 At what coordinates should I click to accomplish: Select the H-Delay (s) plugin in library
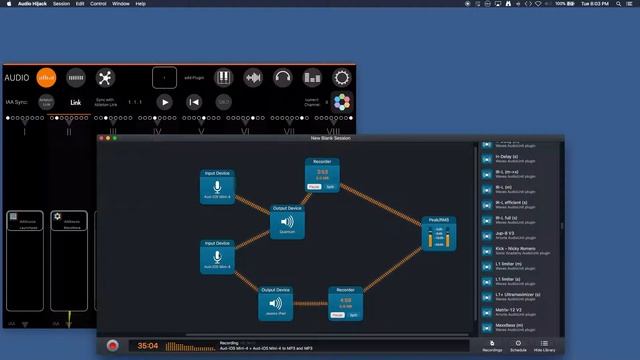(520, 159)
